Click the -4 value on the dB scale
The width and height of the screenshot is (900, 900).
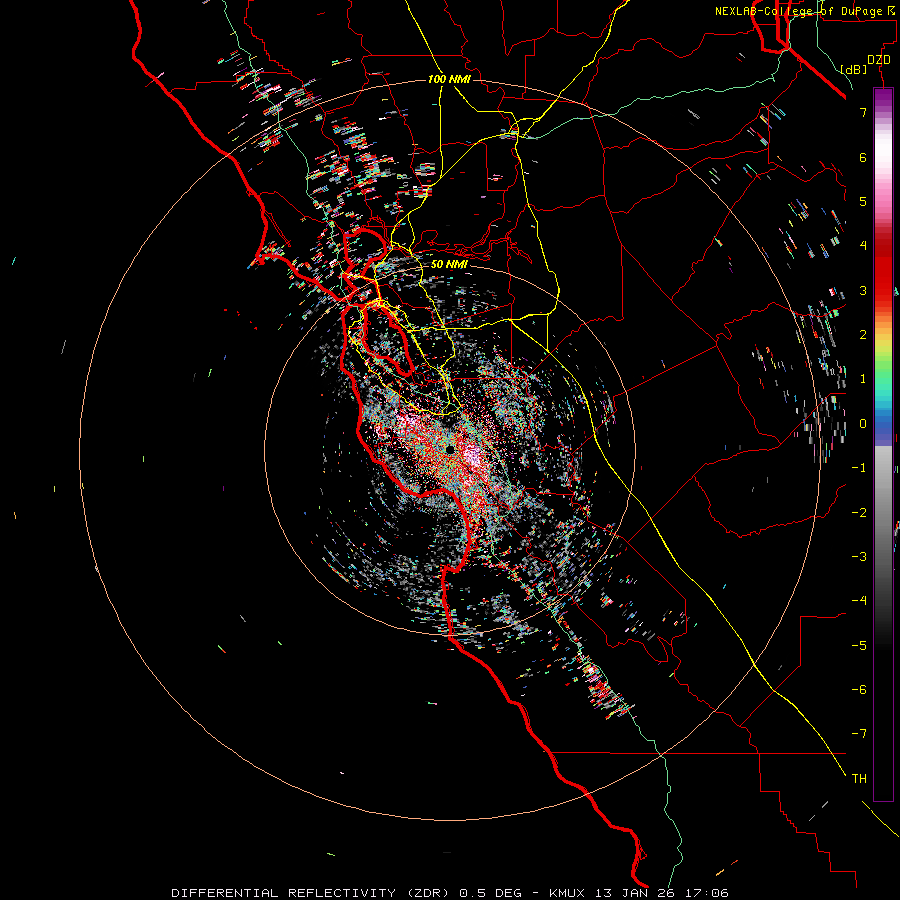[x=859, y=600]
